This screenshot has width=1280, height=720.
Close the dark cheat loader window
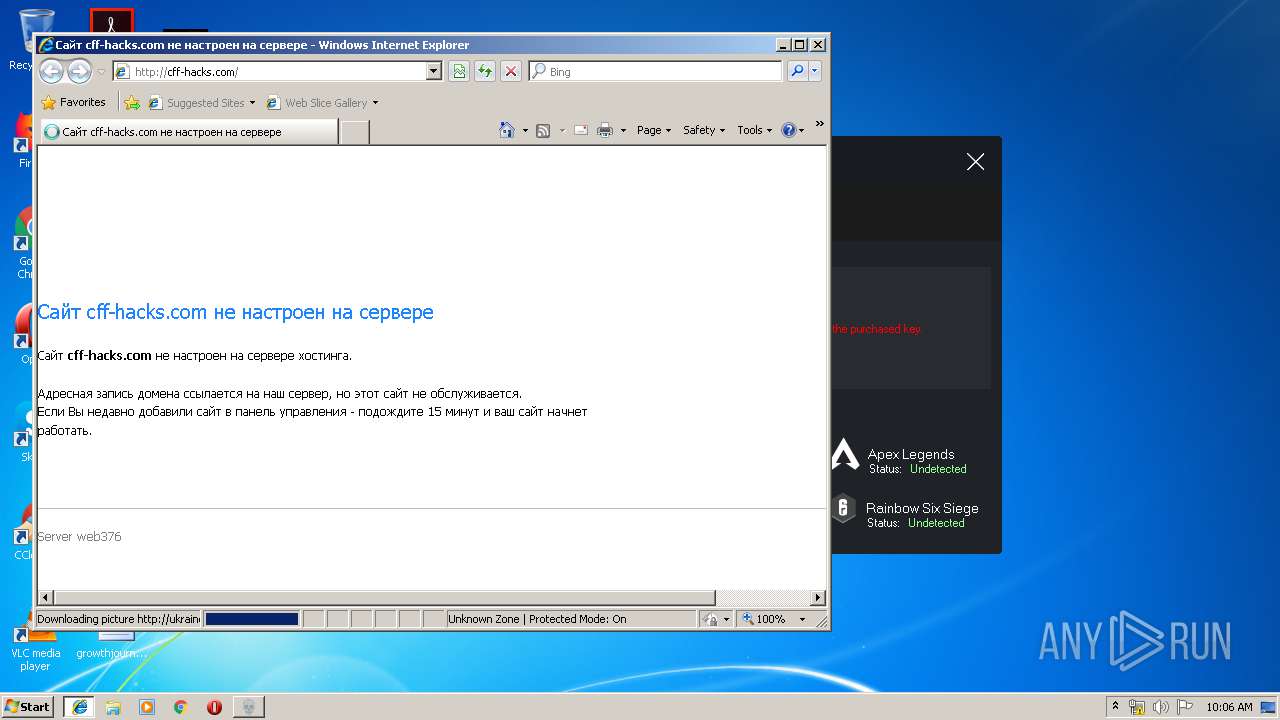pyautogui.click(x=976, y=162)
